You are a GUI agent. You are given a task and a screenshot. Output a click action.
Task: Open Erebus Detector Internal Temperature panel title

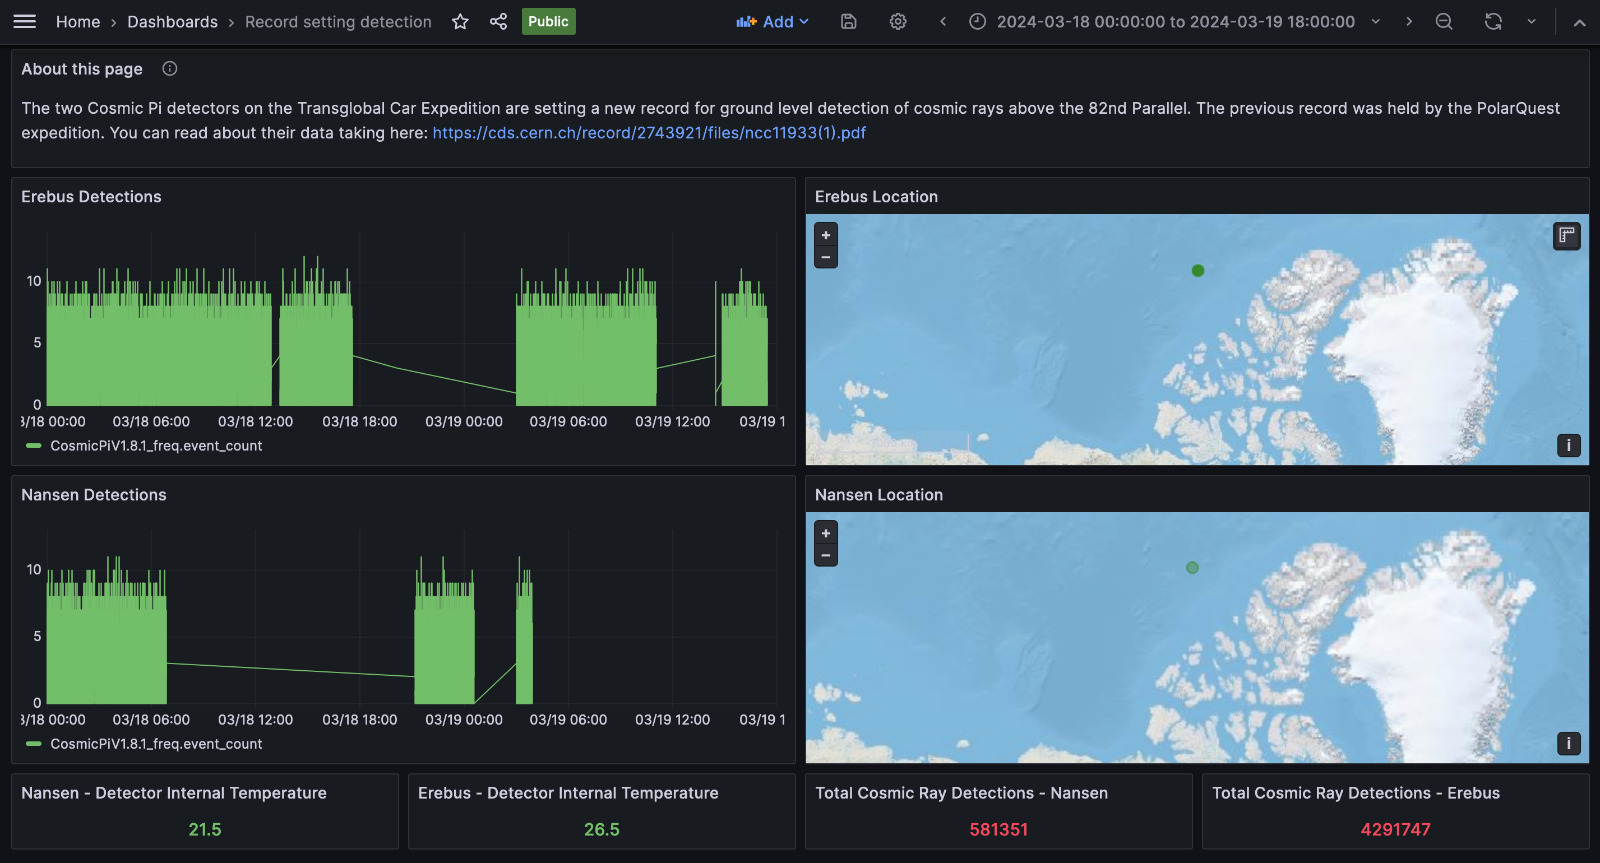click(568, 793)
